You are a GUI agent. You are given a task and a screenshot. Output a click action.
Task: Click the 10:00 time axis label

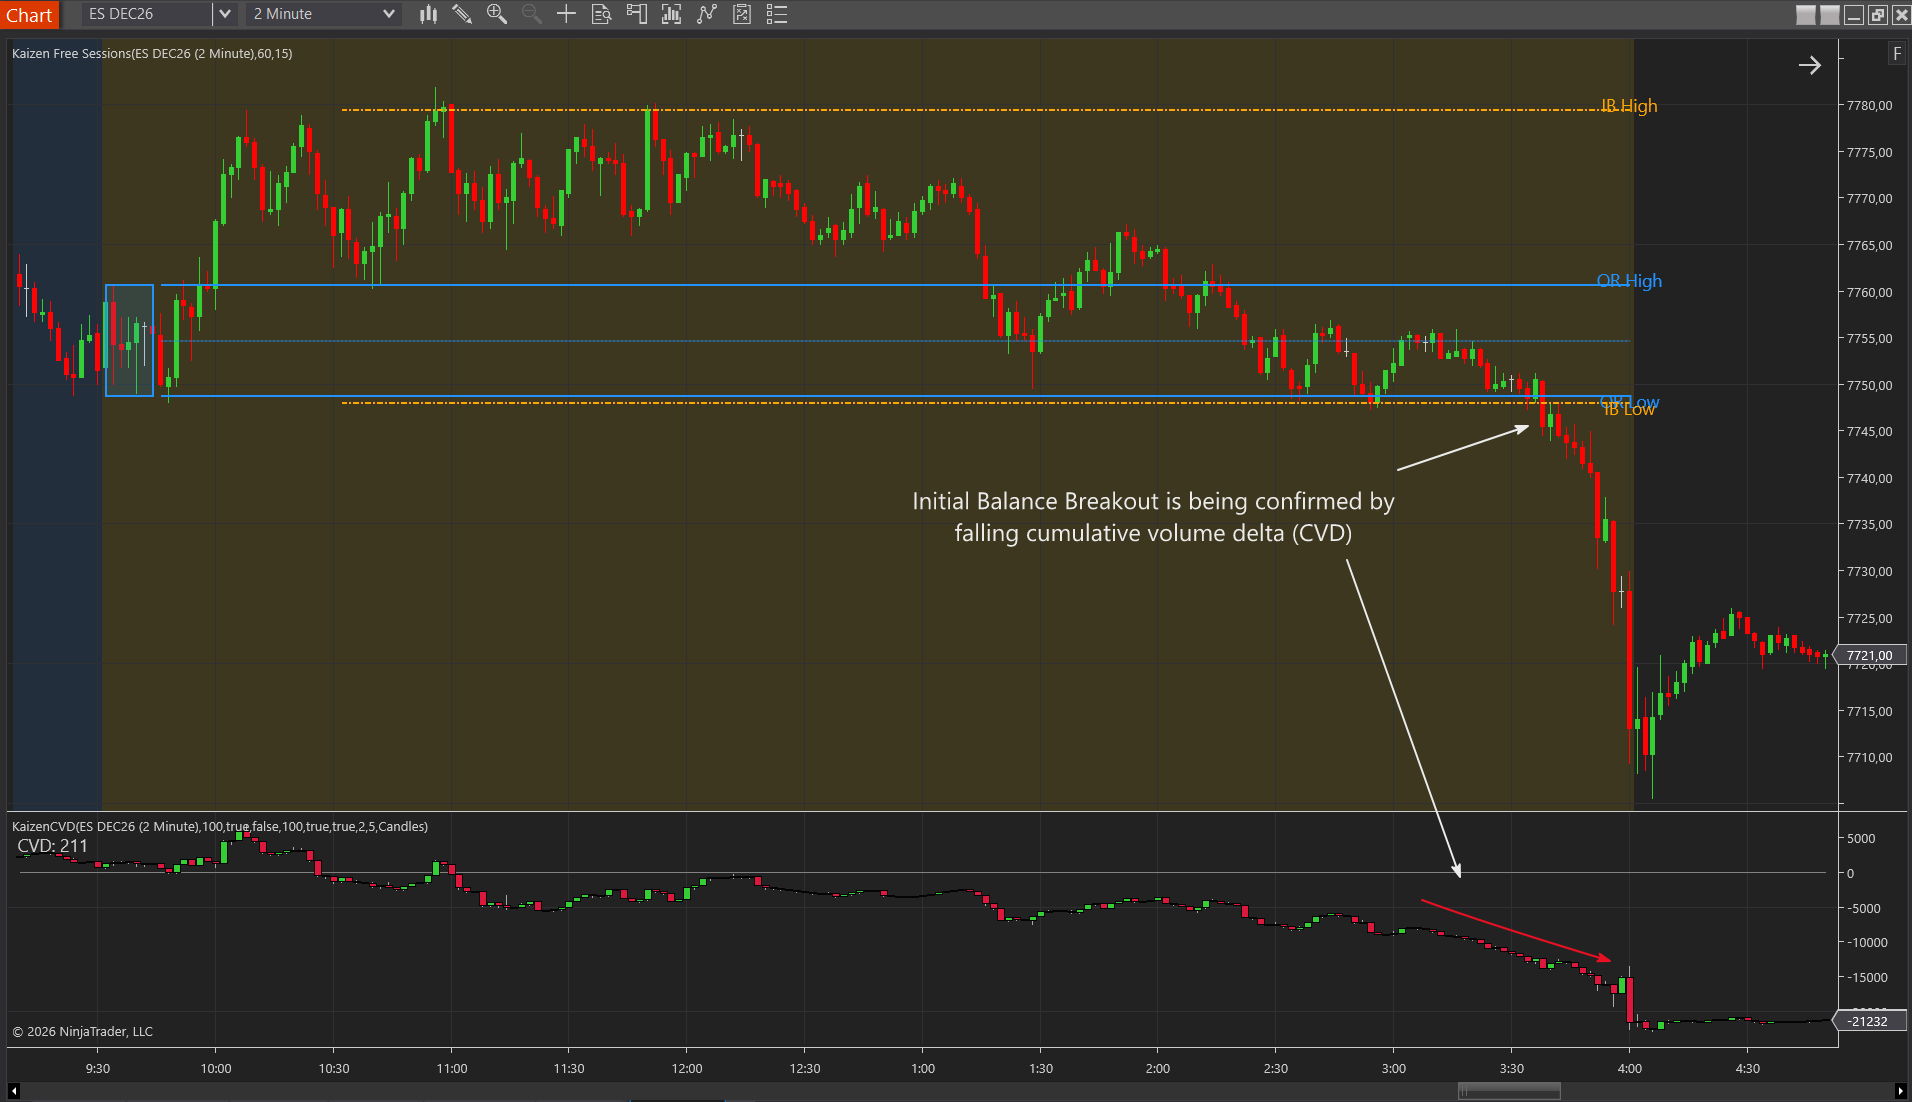coord(216,1068)
